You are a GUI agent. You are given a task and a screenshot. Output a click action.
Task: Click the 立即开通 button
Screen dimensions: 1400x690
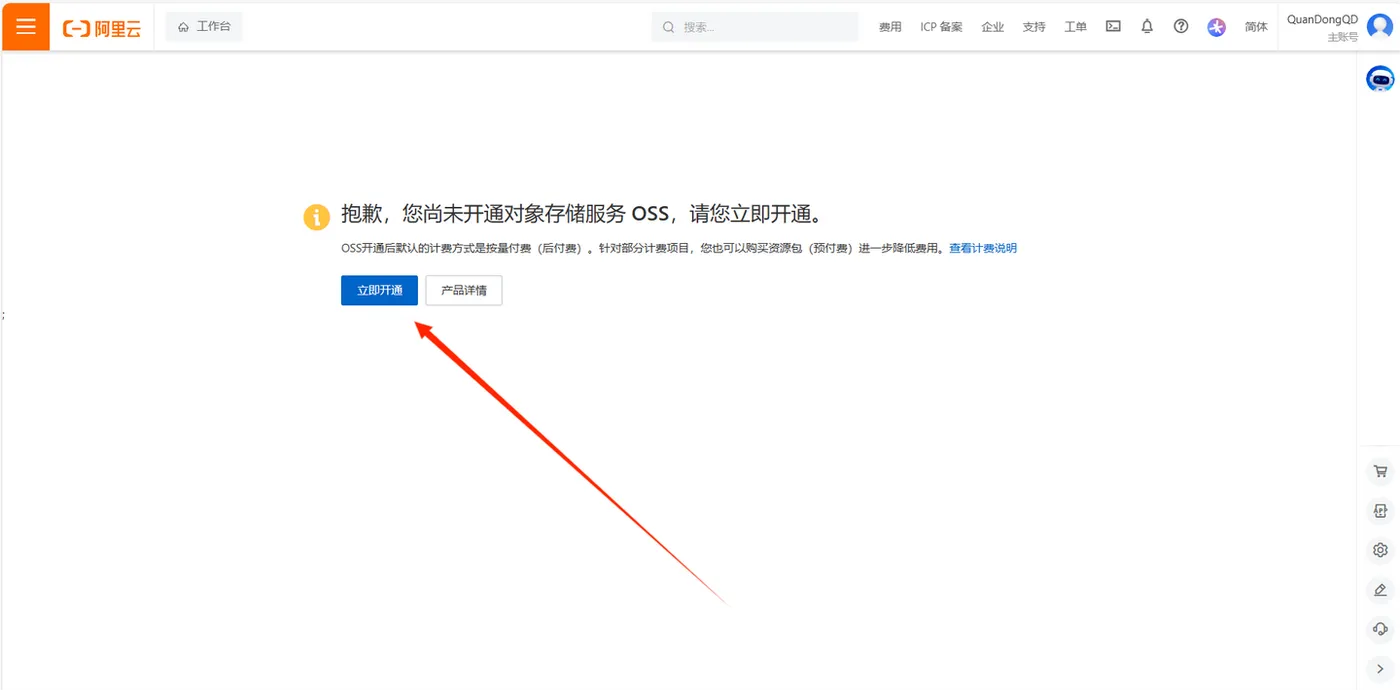tap(379, 290)
